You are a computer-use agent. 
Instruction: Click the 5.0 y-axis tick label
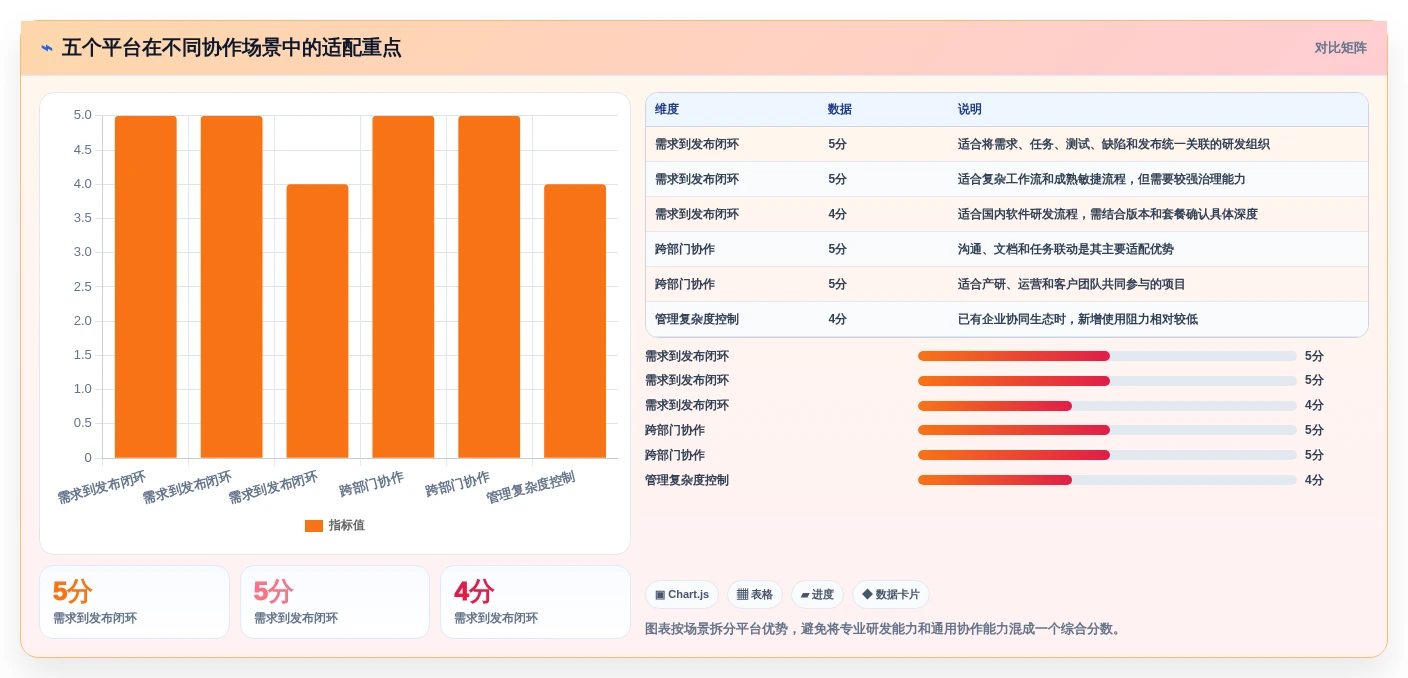tap(82, 116)
